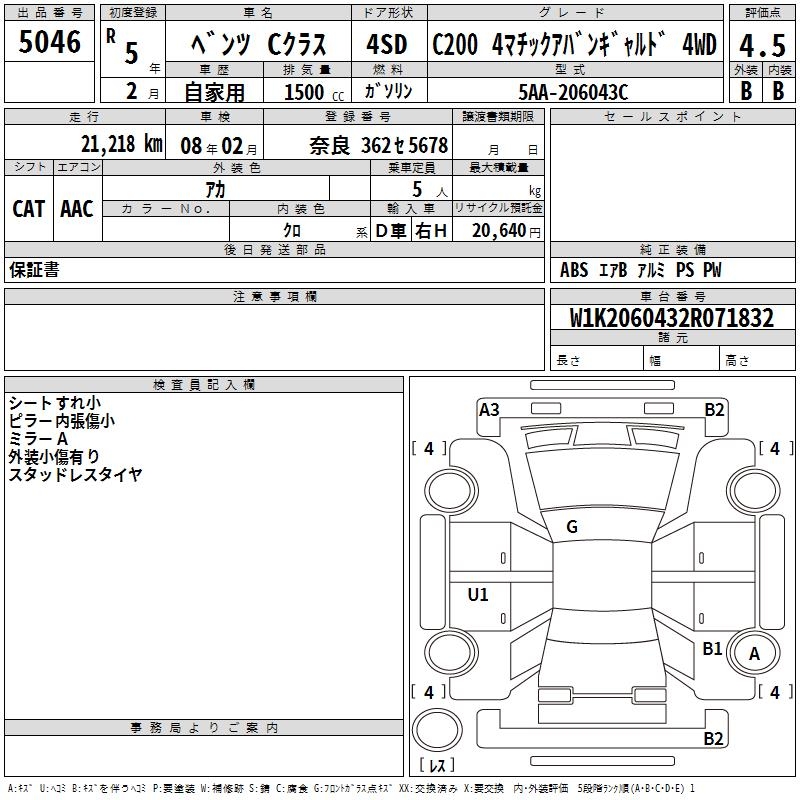Click the B2 mark at the diagram's top

click(714, 409)
